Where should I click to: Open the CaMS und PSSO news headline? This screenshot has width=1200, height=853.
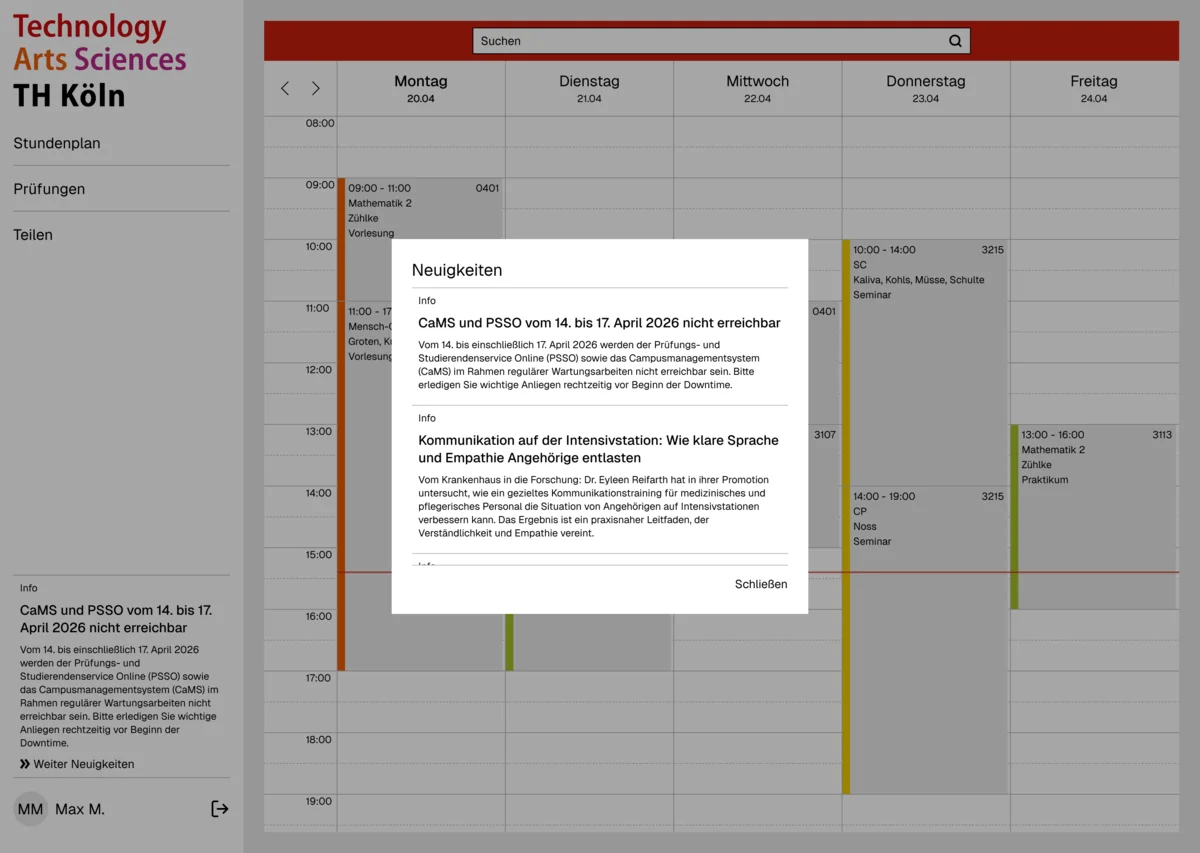coord(599,323)
